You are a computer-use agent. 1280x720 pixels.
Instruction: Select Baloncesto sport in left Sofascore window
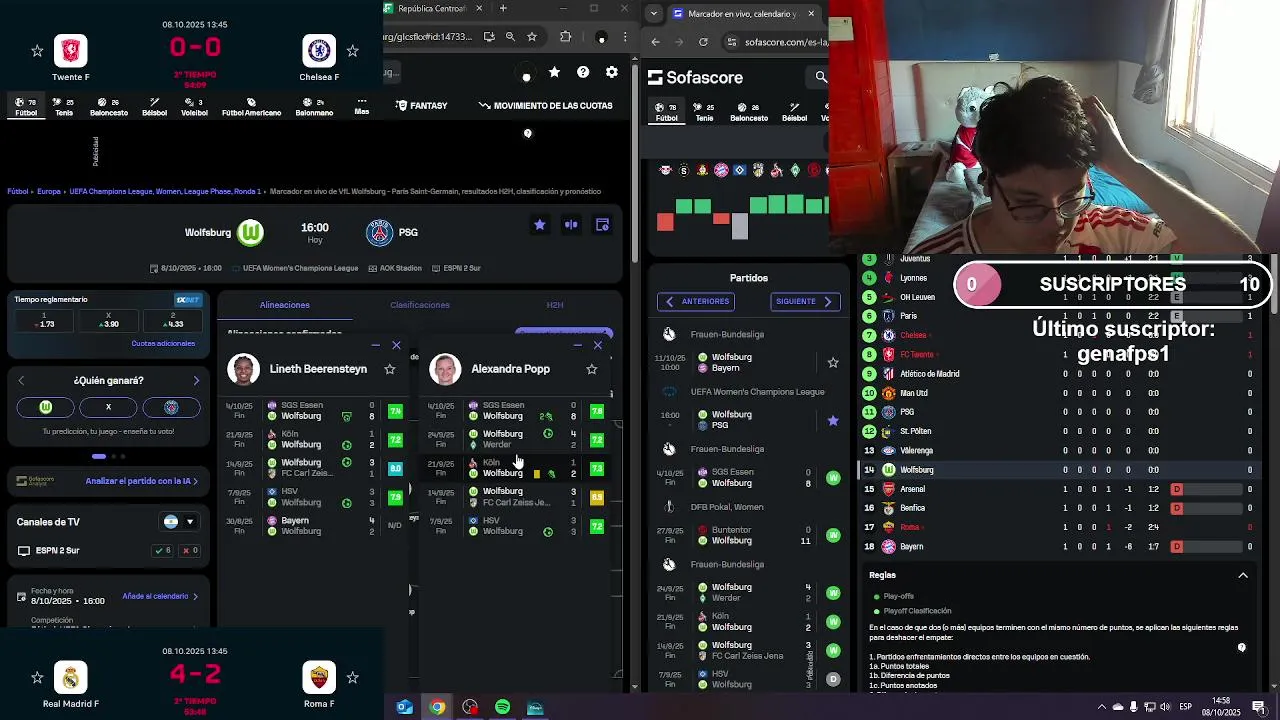click(109, 107)
